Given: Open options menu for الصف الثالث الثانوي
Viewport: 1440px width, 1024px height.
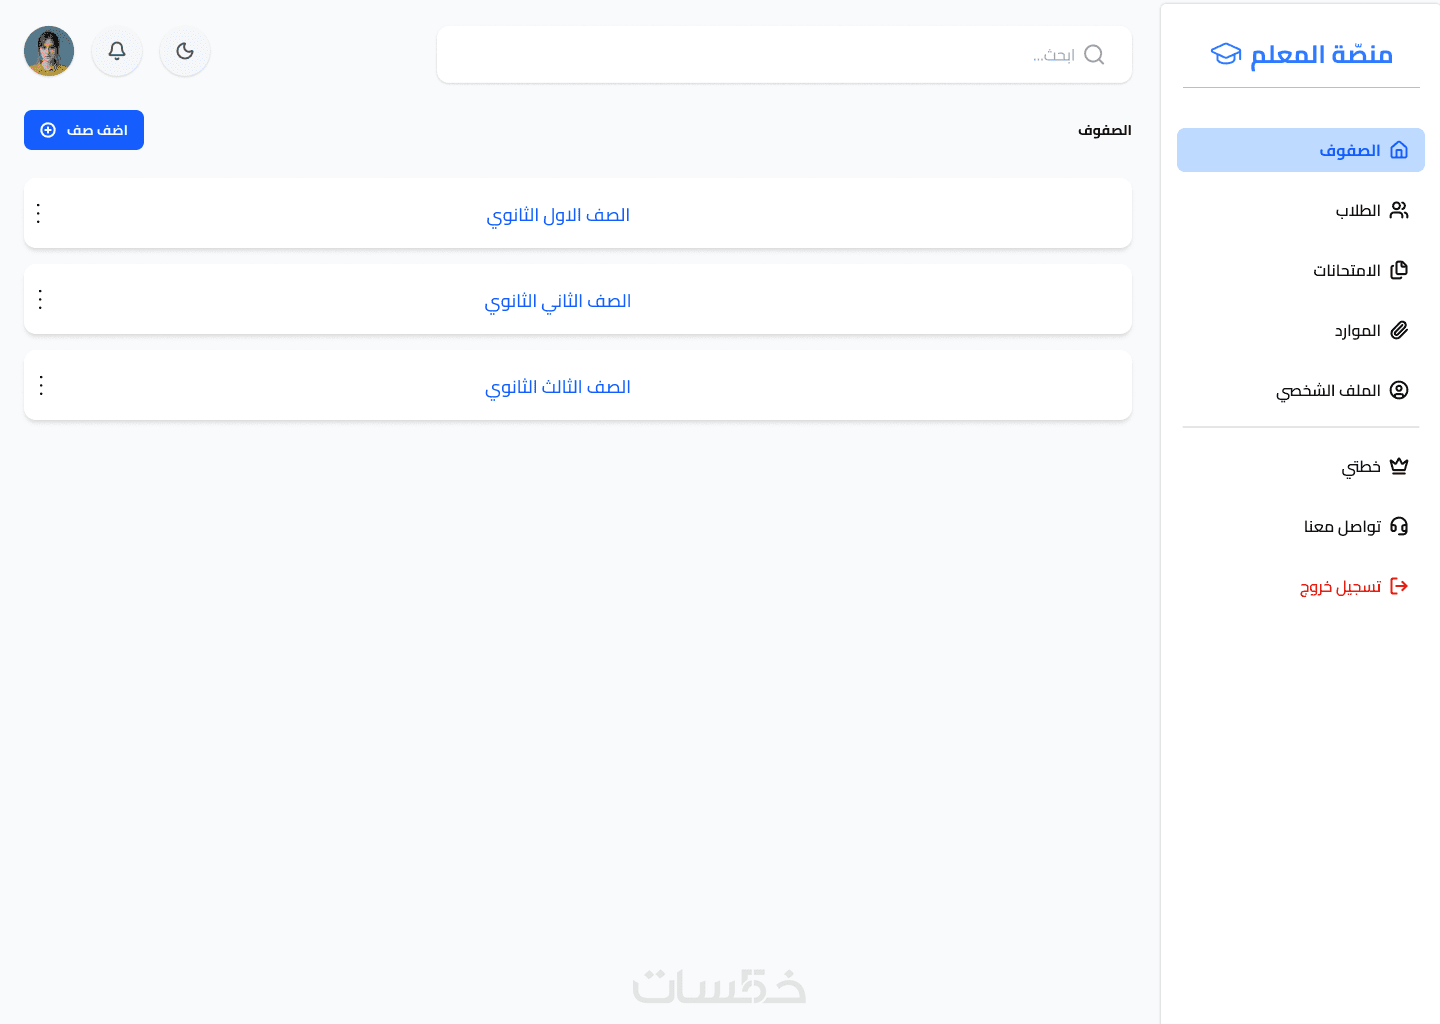Looking at the screenshot, I should (41, 385).
